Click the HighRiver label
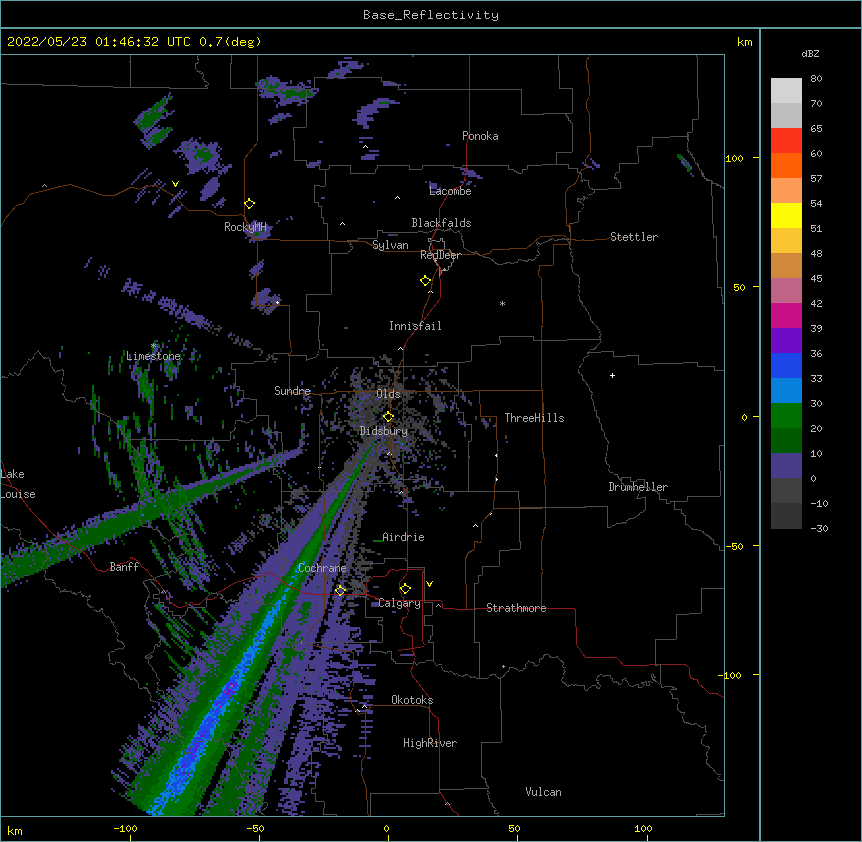862x842 pixels. click(x=430, y=743)
